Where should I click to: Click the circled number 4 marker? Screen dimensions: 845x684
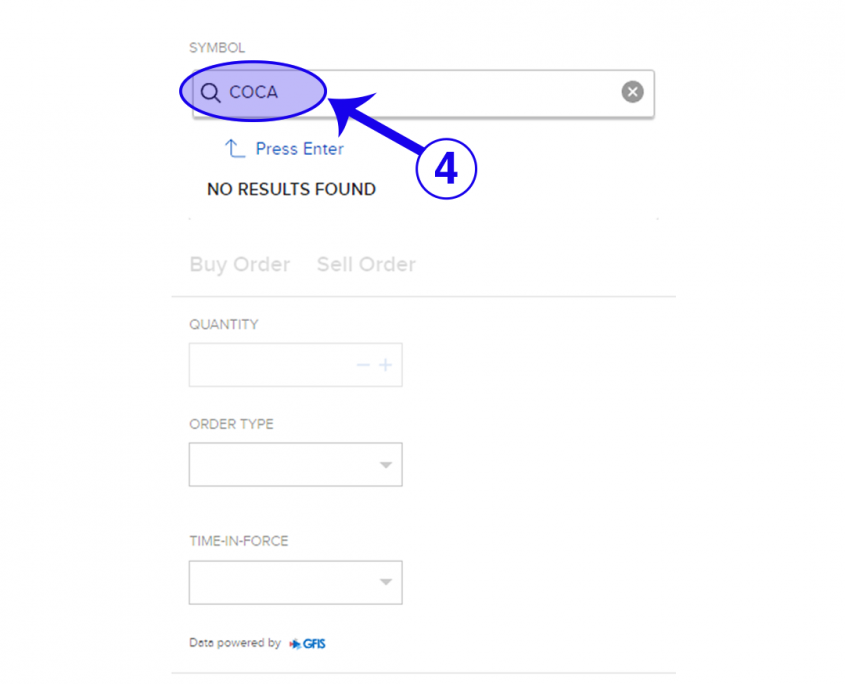(x=445, y=171)
